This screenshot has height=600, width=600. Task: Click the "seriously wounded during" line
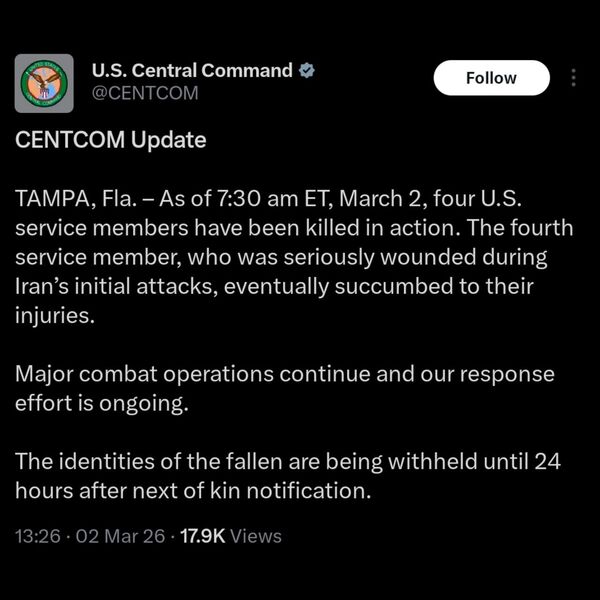[400, 256]
